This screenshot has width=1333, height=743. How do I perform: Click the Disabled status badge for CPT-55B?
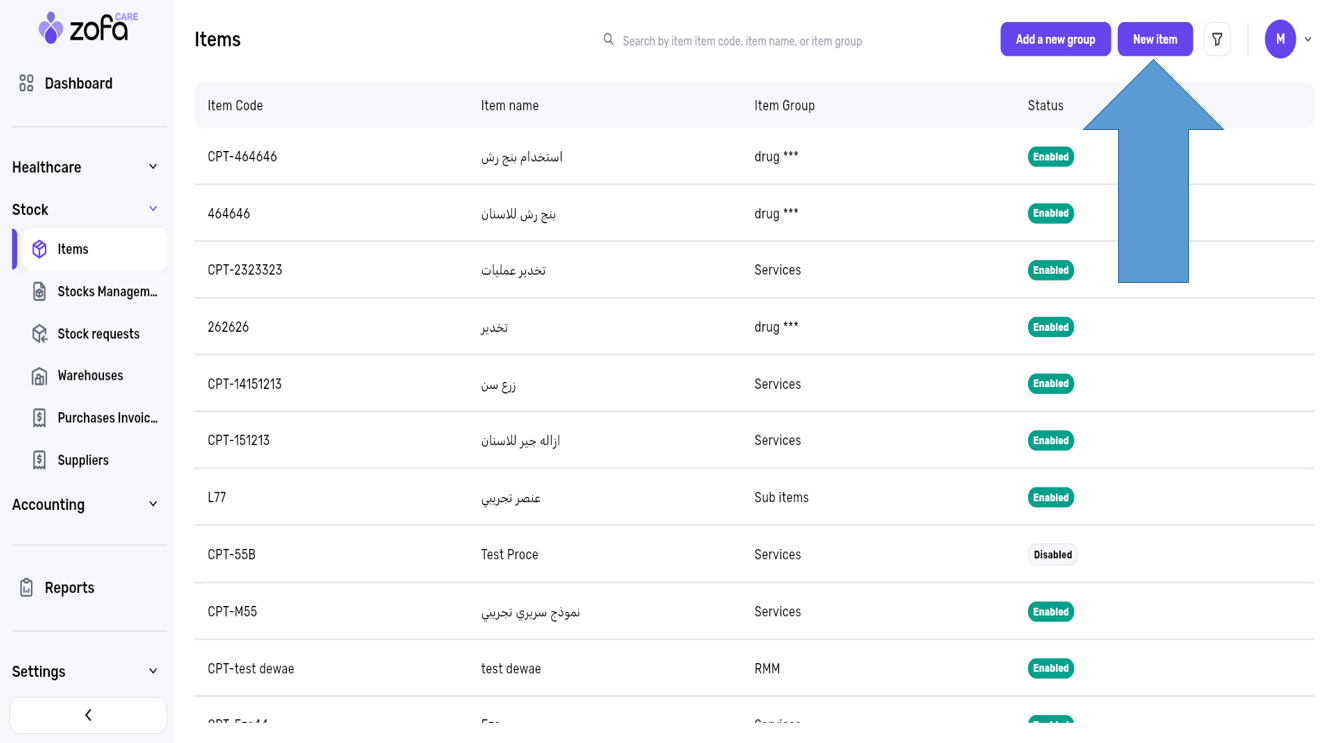[1052, 555]
